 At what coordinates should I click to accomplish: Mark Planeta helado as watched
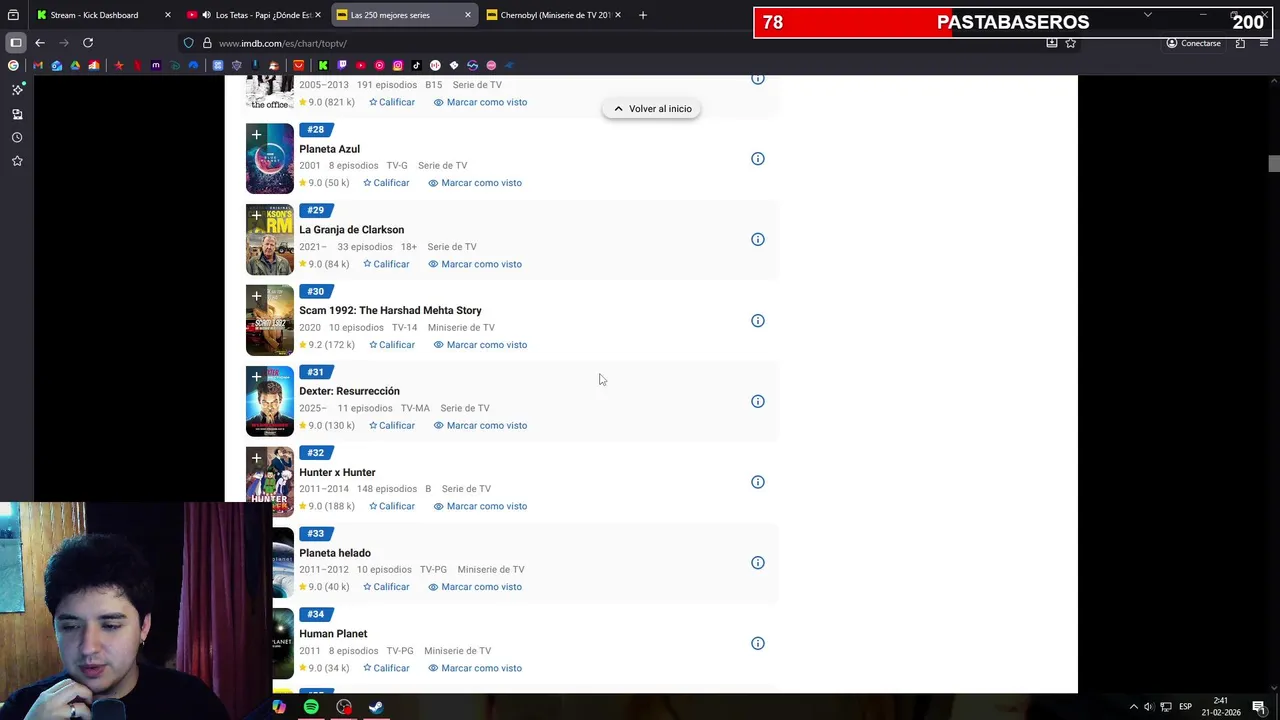tap(475, 587)
